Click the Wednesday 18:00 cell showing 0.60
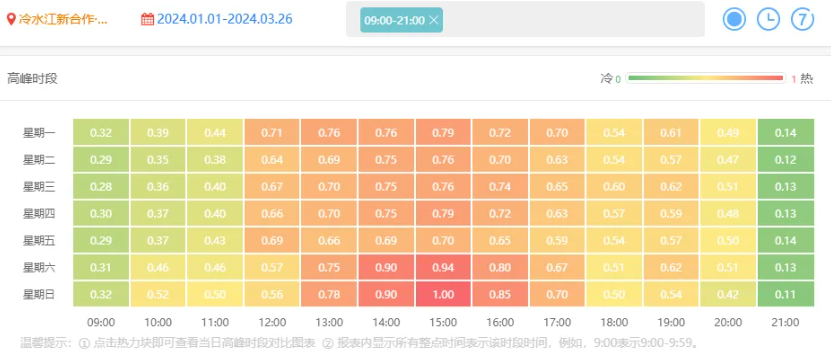 click(614, 187)
